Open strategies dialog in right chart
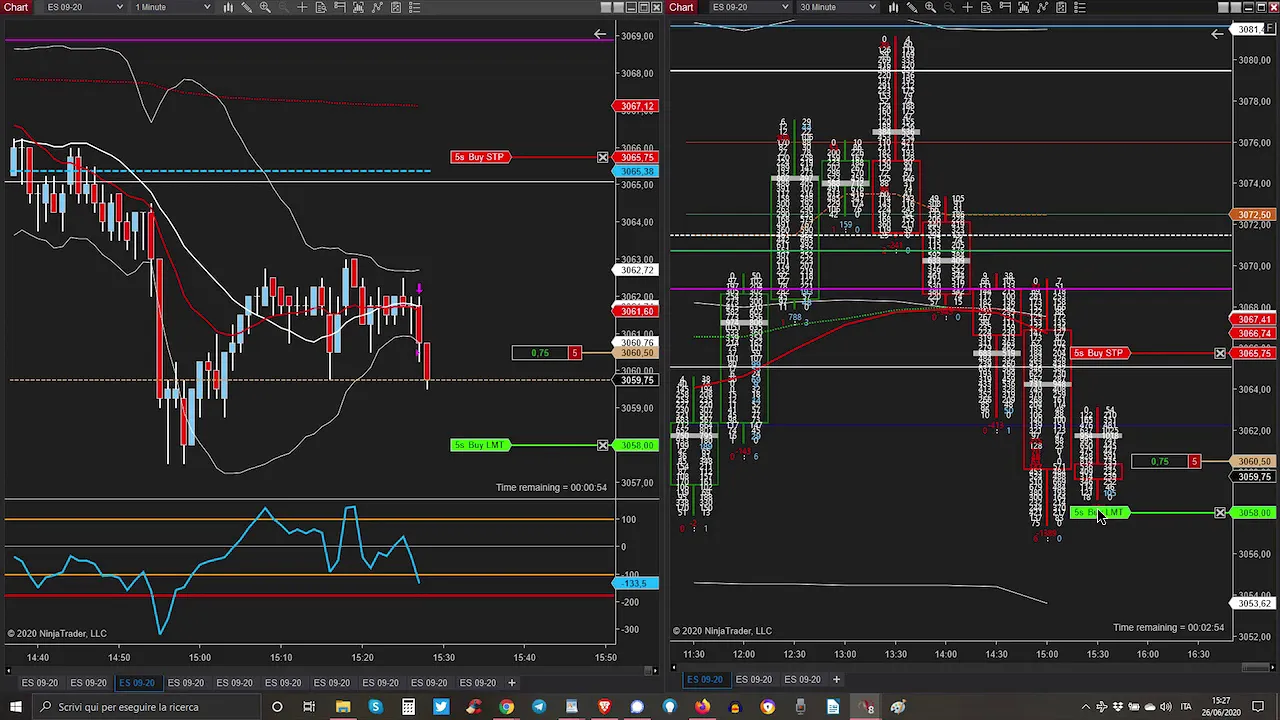The height and width of the screenshot is (720, 1280). tap(1061, 7)
